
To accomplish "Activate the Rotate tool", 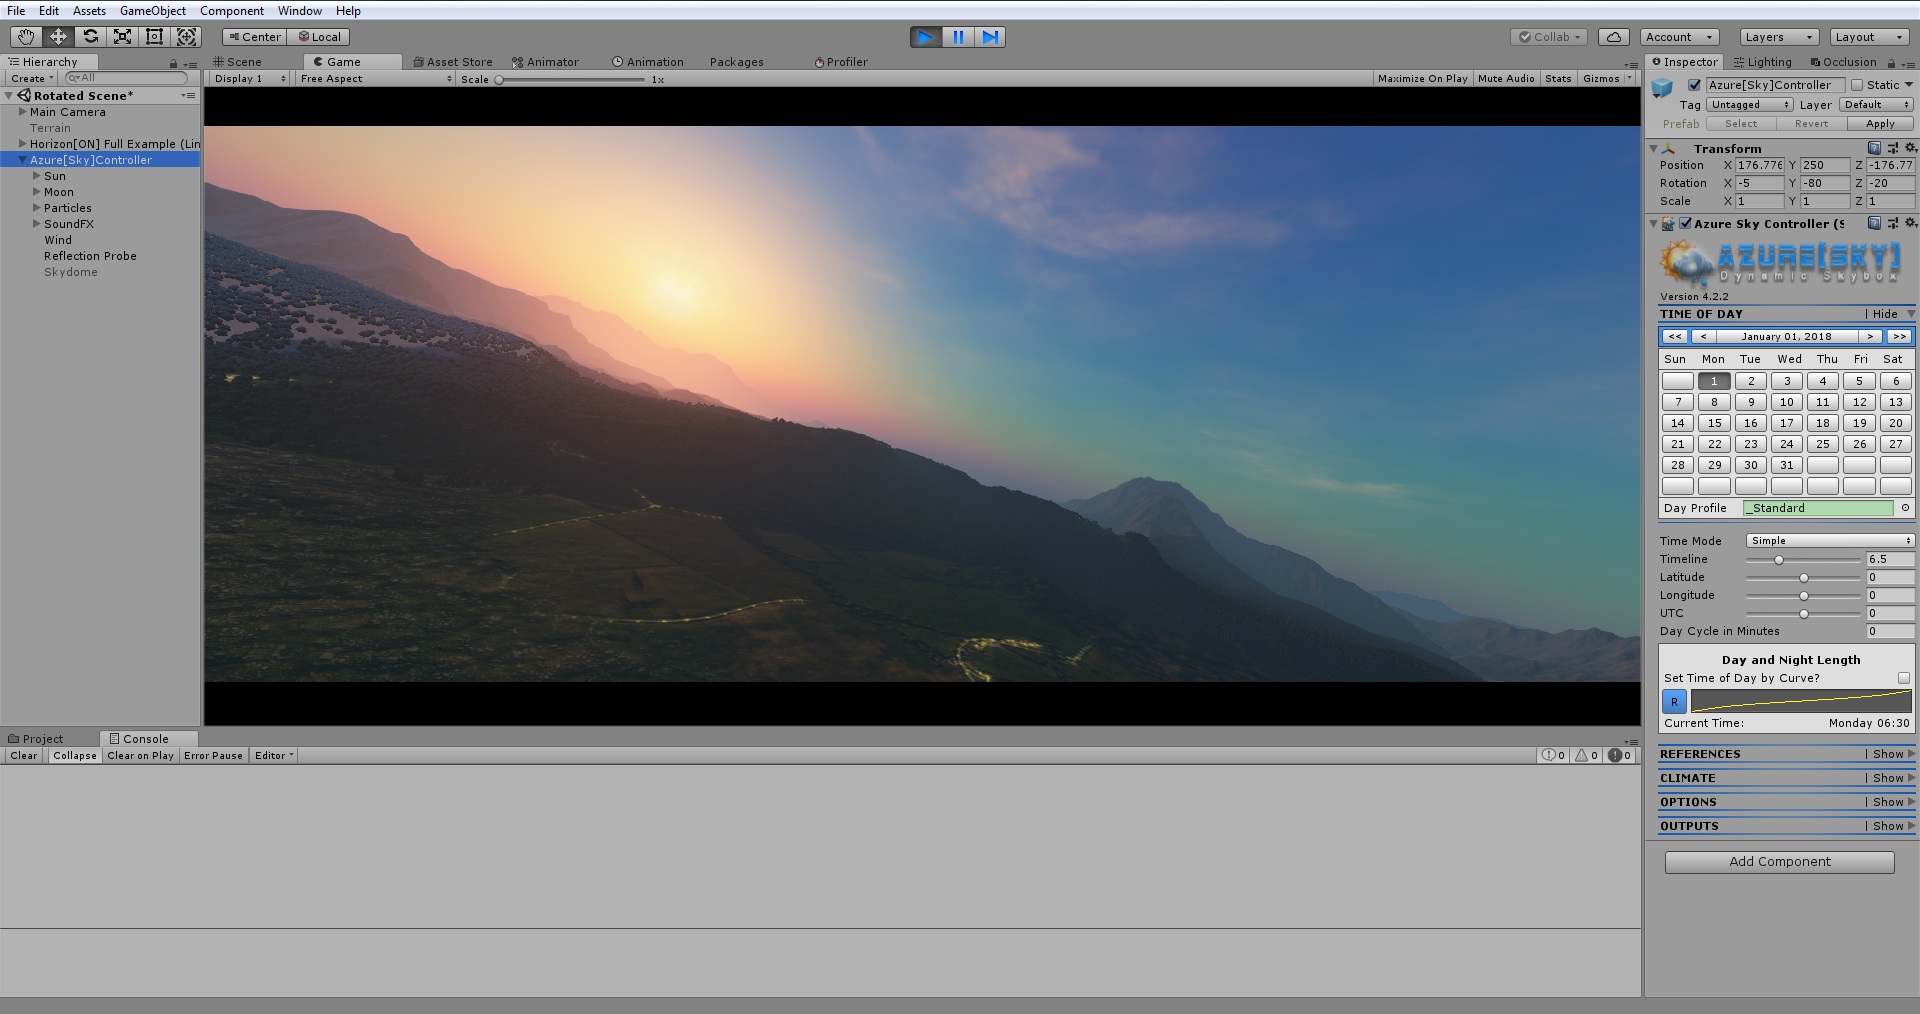I will pos(90,36).
